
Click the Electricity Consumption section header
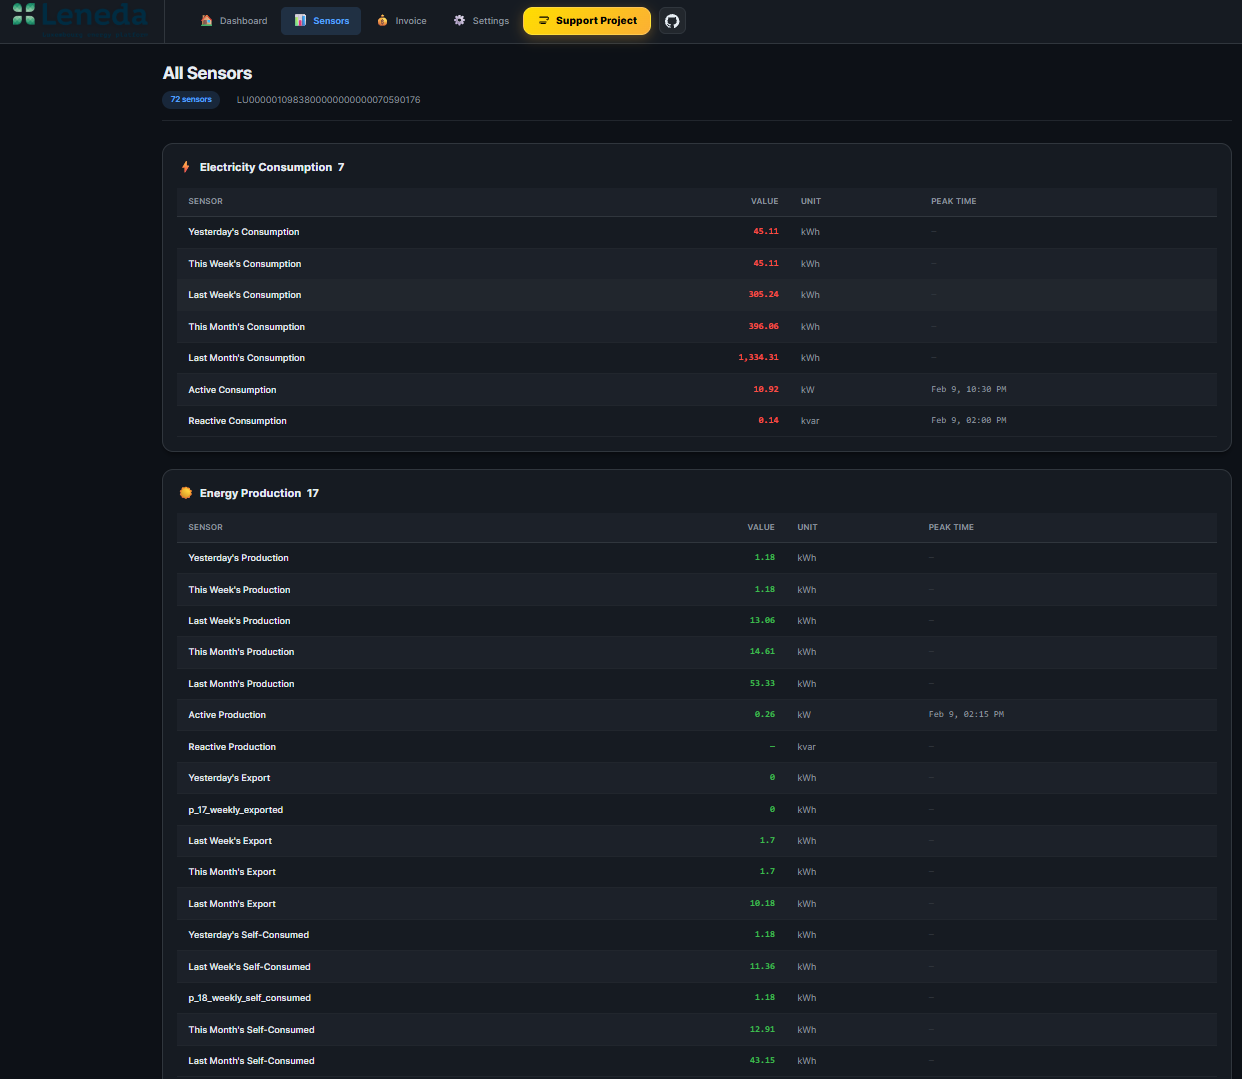[x=266, y=167]
